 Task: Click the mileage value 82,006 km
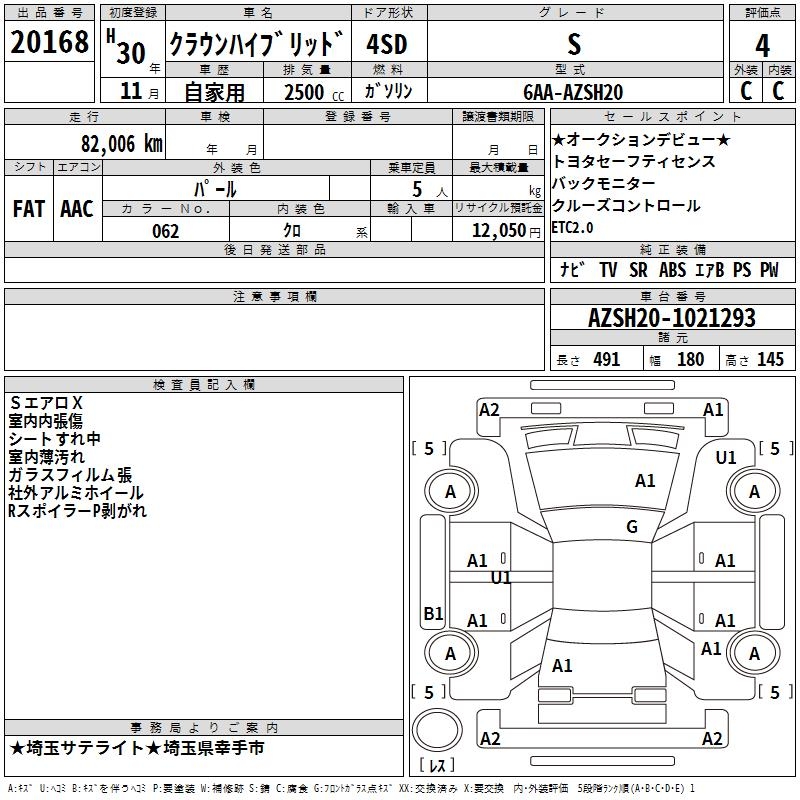(122, 144)
